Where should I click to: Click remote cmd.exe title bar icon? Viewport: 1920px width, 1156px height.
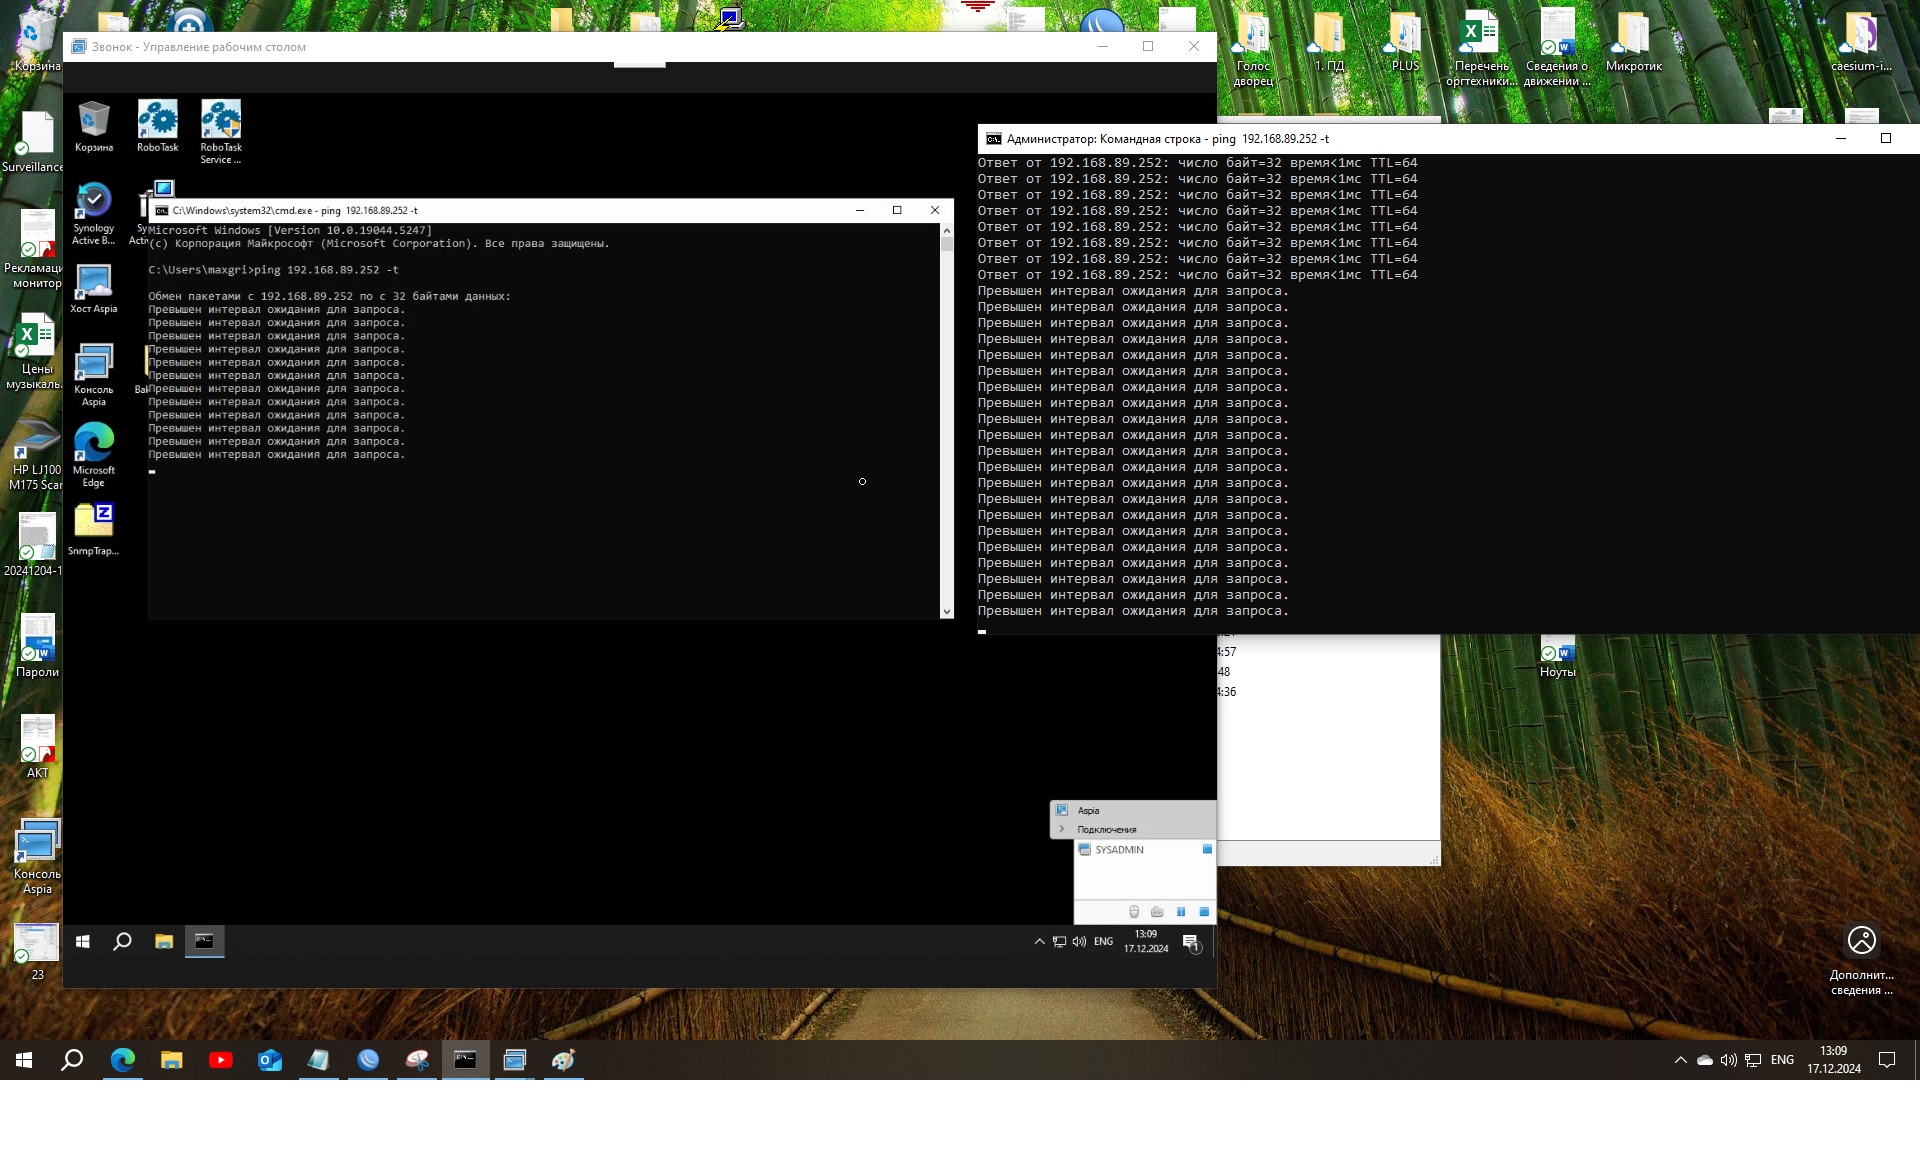pos(161,210)
